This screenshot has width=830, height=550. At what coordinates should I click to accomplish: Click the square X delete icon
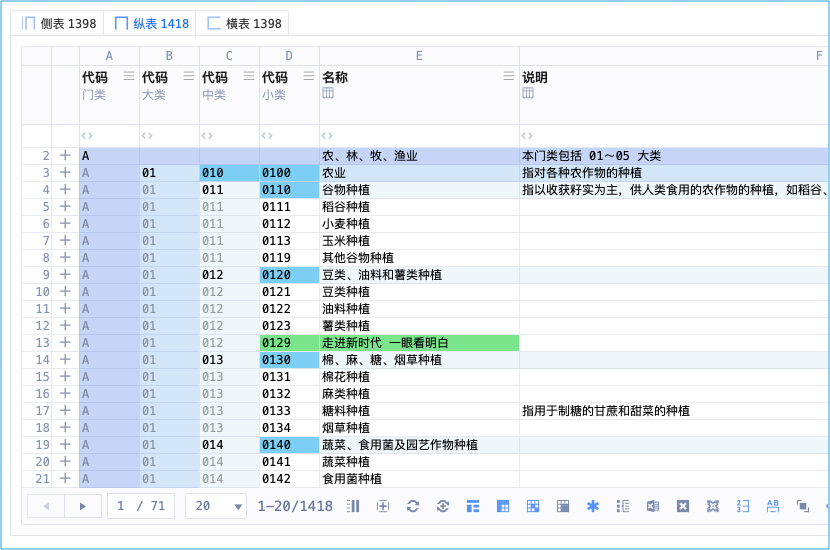683,506
